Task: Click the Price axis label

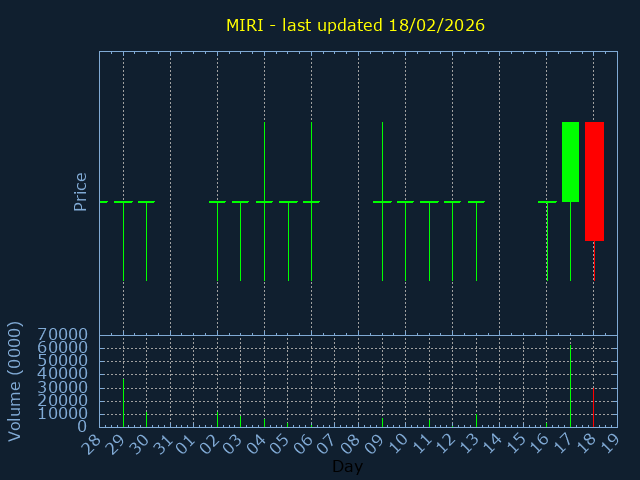Action: click(x=81, y=191)
